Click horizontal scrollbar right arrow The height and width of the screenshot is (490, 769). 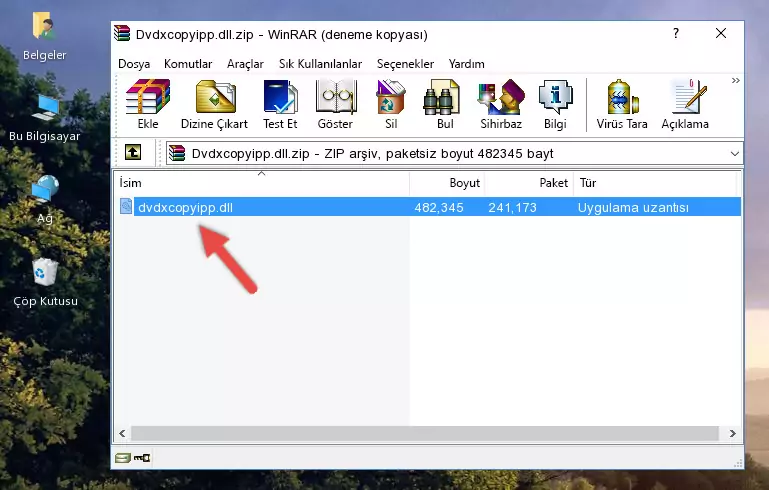pyautogui.click(x=733, y=434)
